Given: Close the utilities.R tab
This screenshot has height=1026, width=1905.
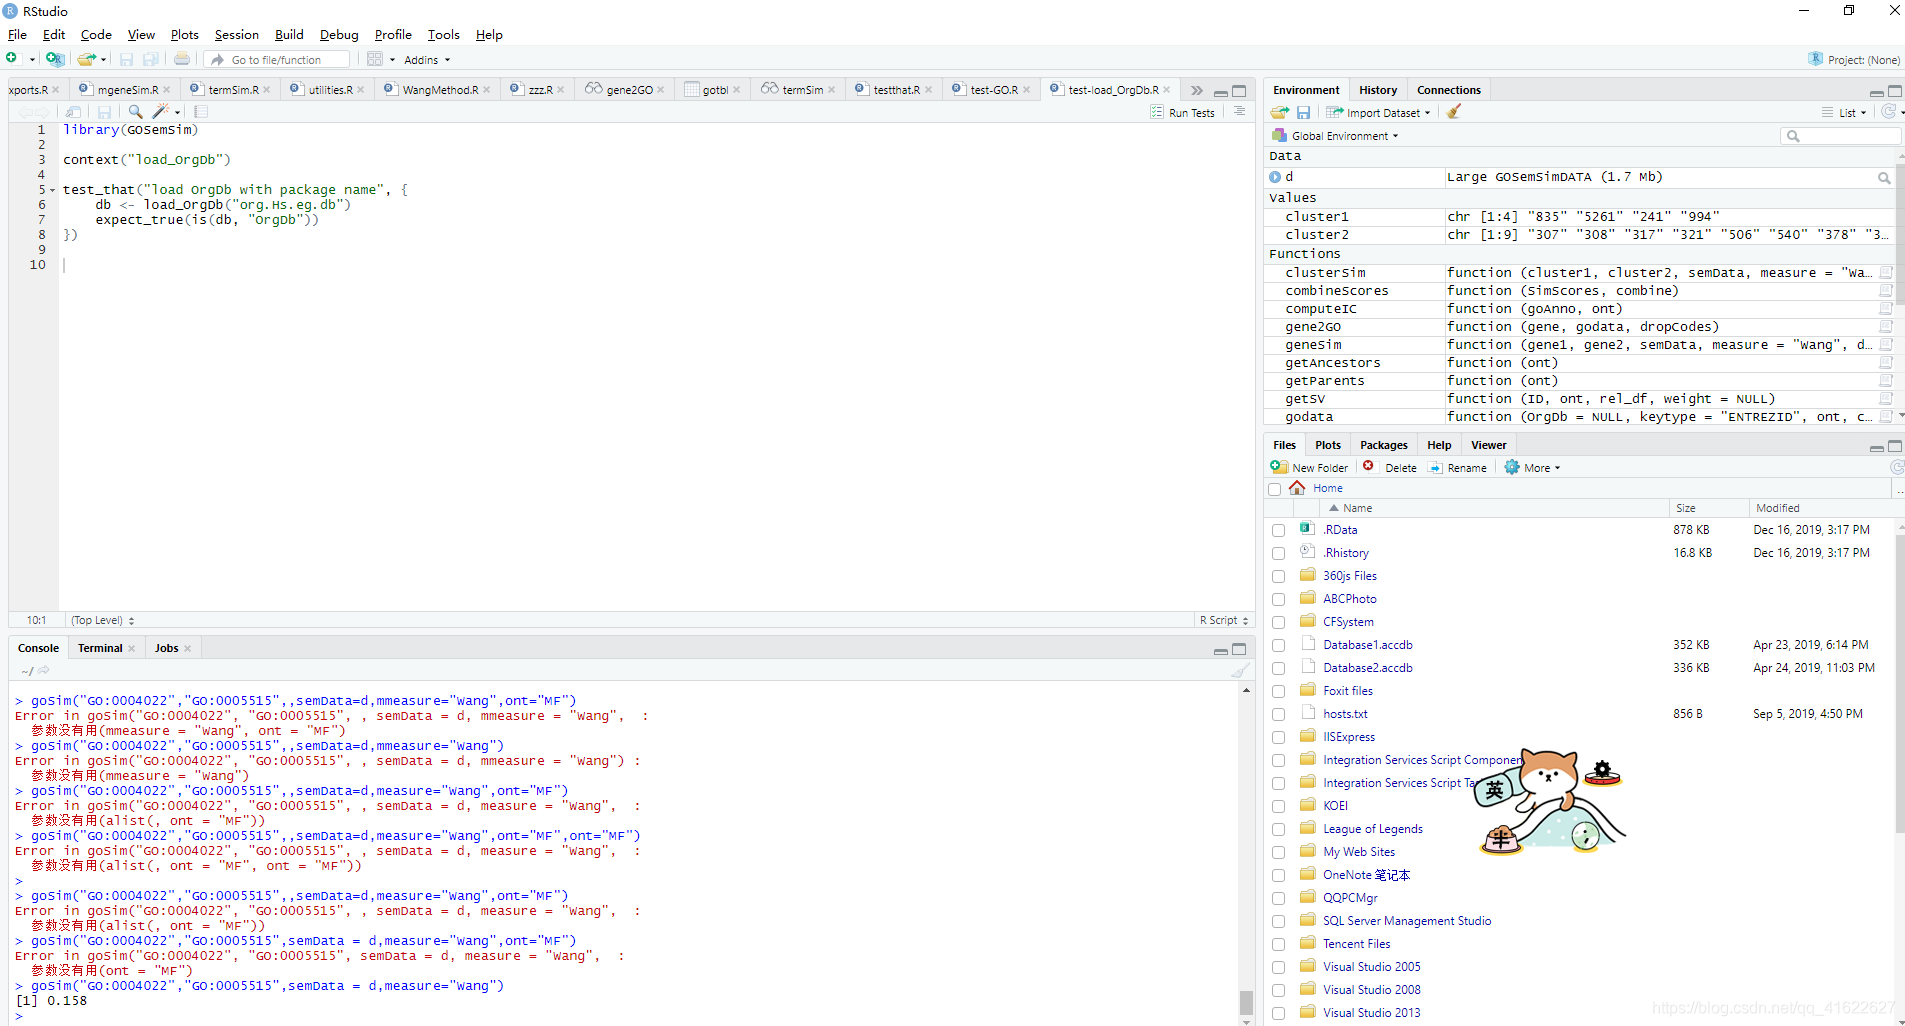Looking at the screenshot, I should (362, 90).
